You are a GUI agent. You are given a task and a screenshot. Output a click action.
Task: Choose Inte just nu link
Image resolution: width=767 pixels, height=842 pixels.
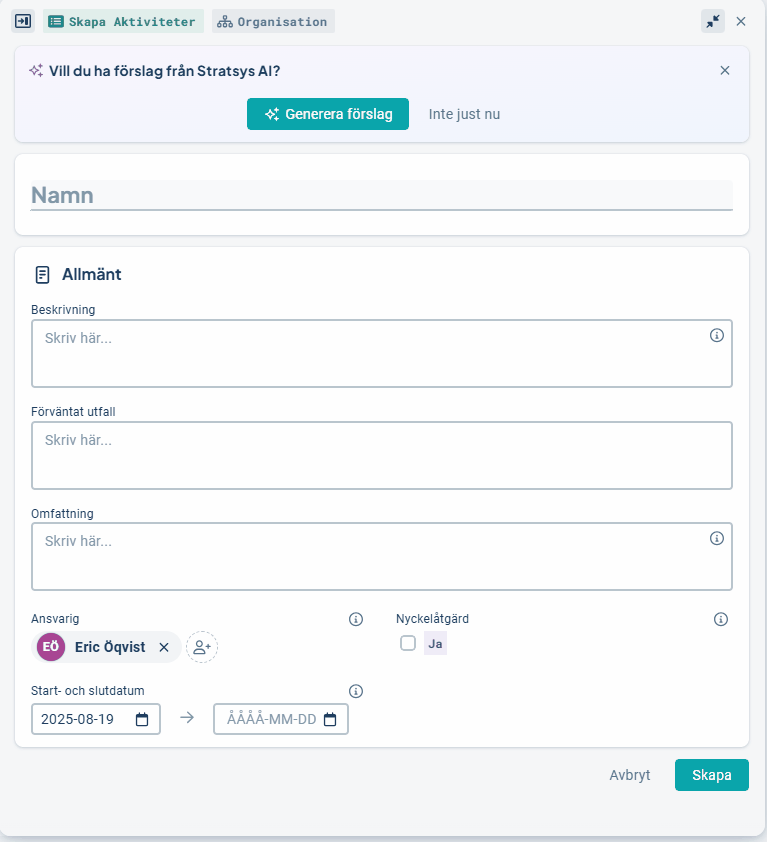tap(464, 114)
